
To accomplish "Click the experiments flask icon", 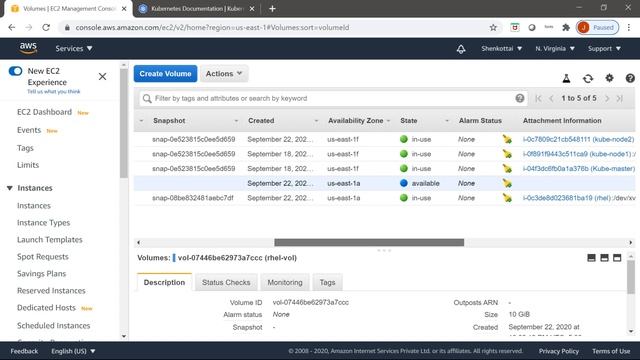I will (566, 78).
